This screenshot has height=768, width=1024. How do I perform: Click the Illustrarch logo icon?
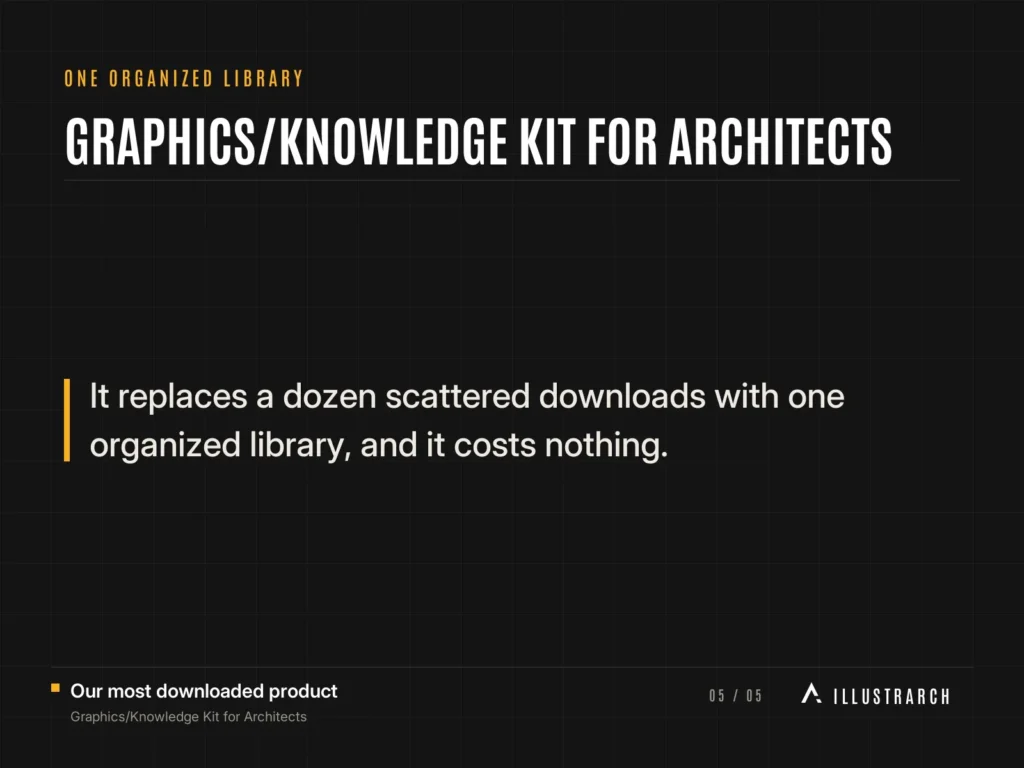click(811, 694)
